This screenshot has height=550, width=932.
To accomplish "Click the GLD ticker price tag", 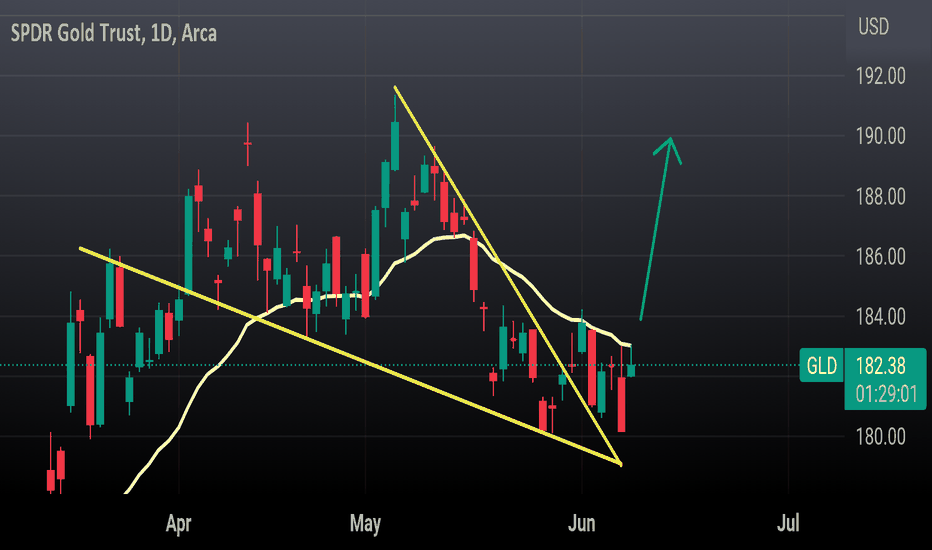I will point(821,365).
